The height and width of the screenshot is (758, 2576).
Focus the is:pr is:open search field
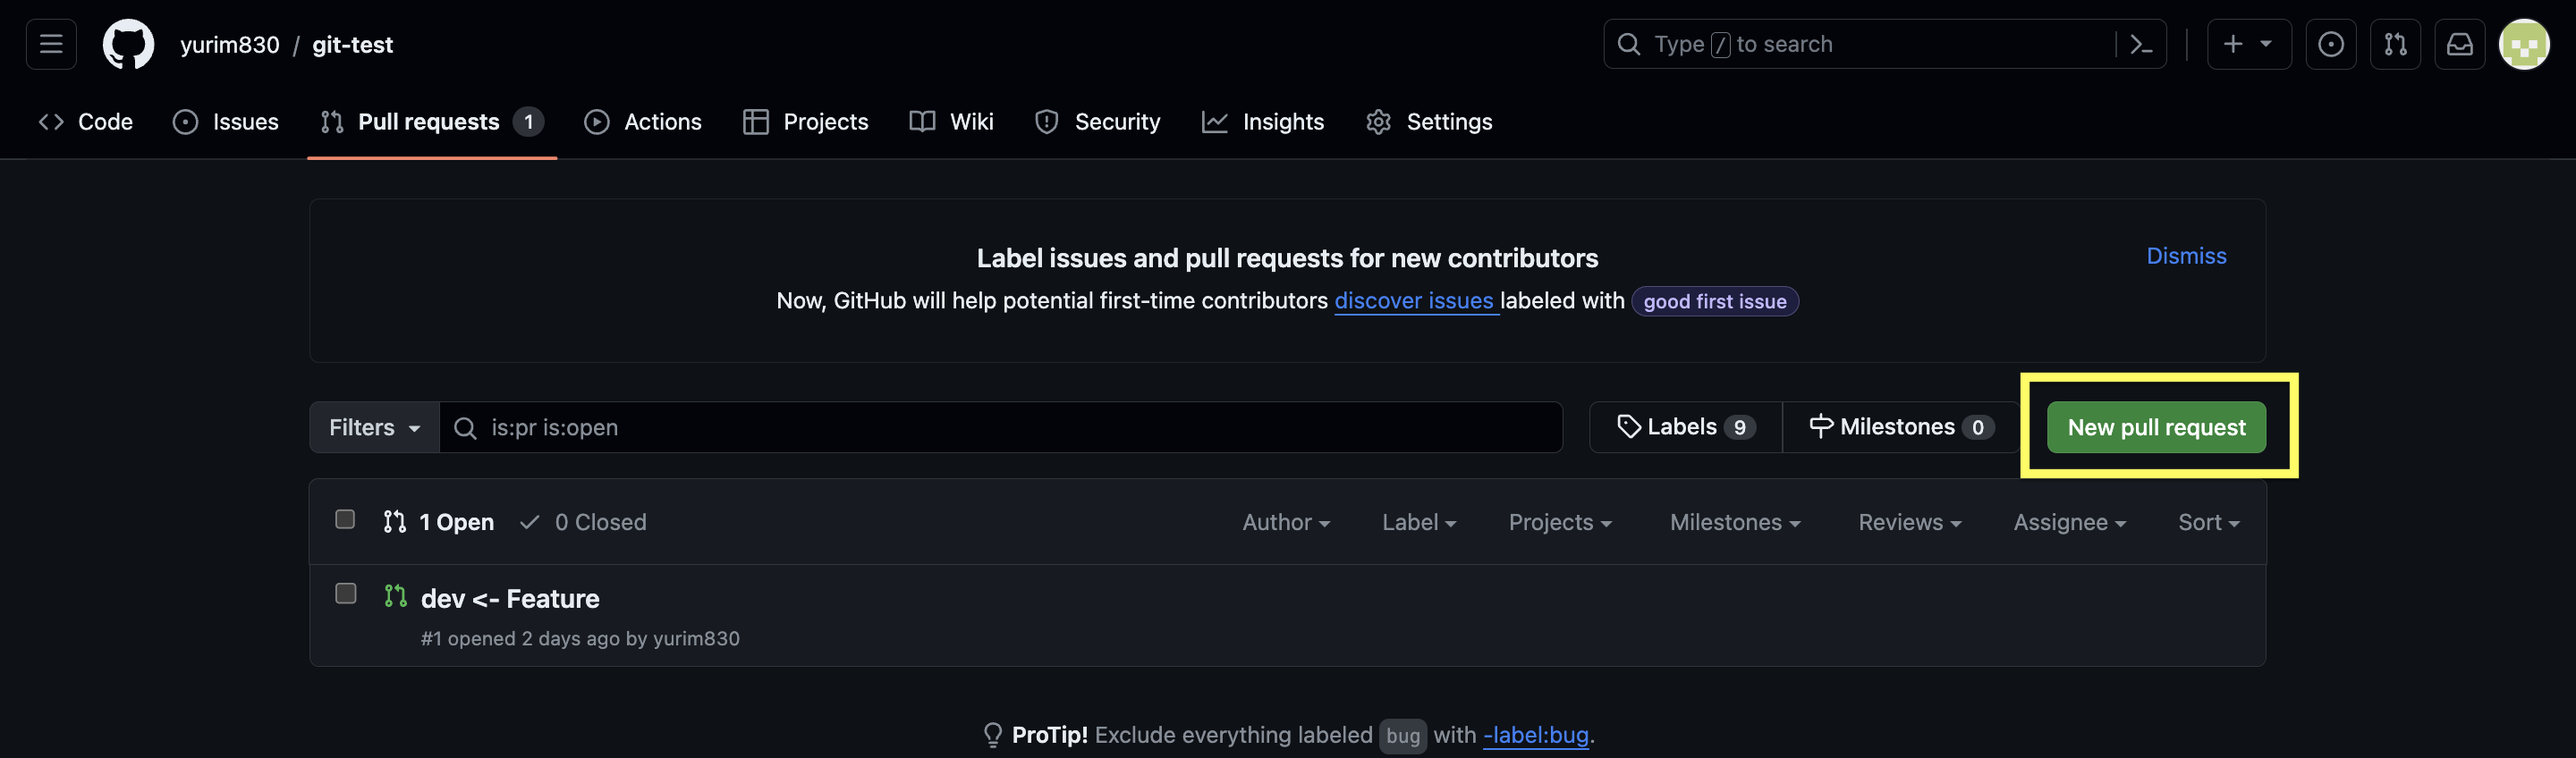point(1000,427)
